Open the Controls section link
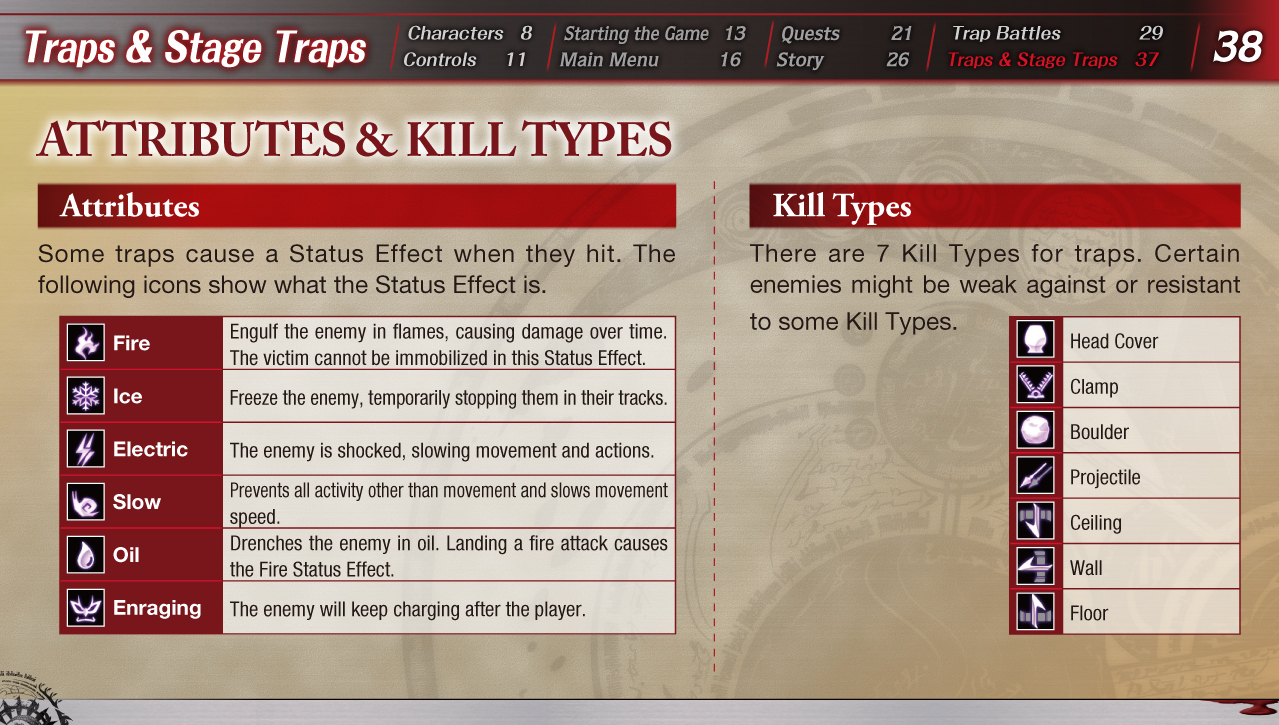The height and width of the screenshot is (725, 1279). click(x=464, y=59)
